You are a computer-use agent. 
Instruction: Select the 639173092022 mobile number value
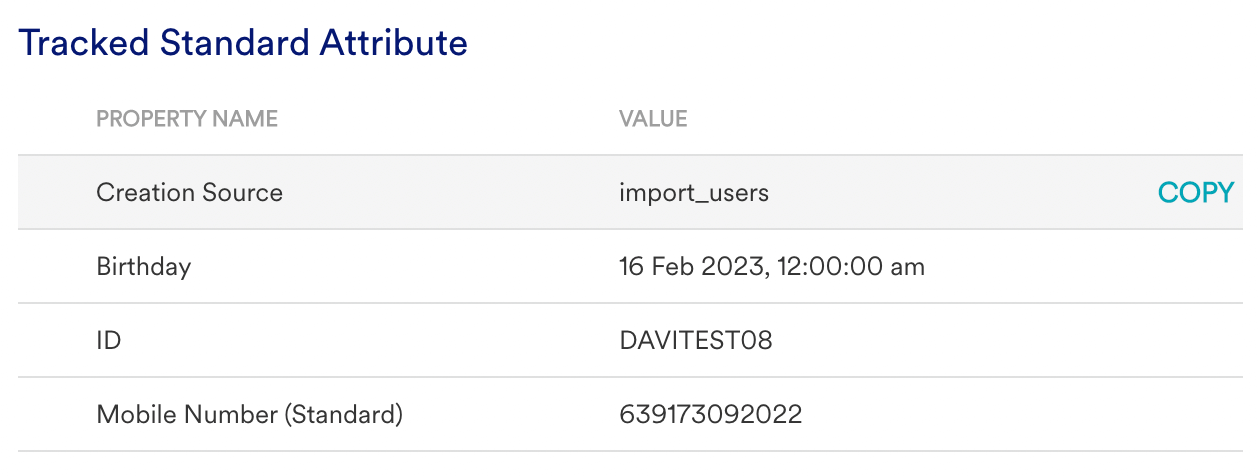click(x=711, y=414)
